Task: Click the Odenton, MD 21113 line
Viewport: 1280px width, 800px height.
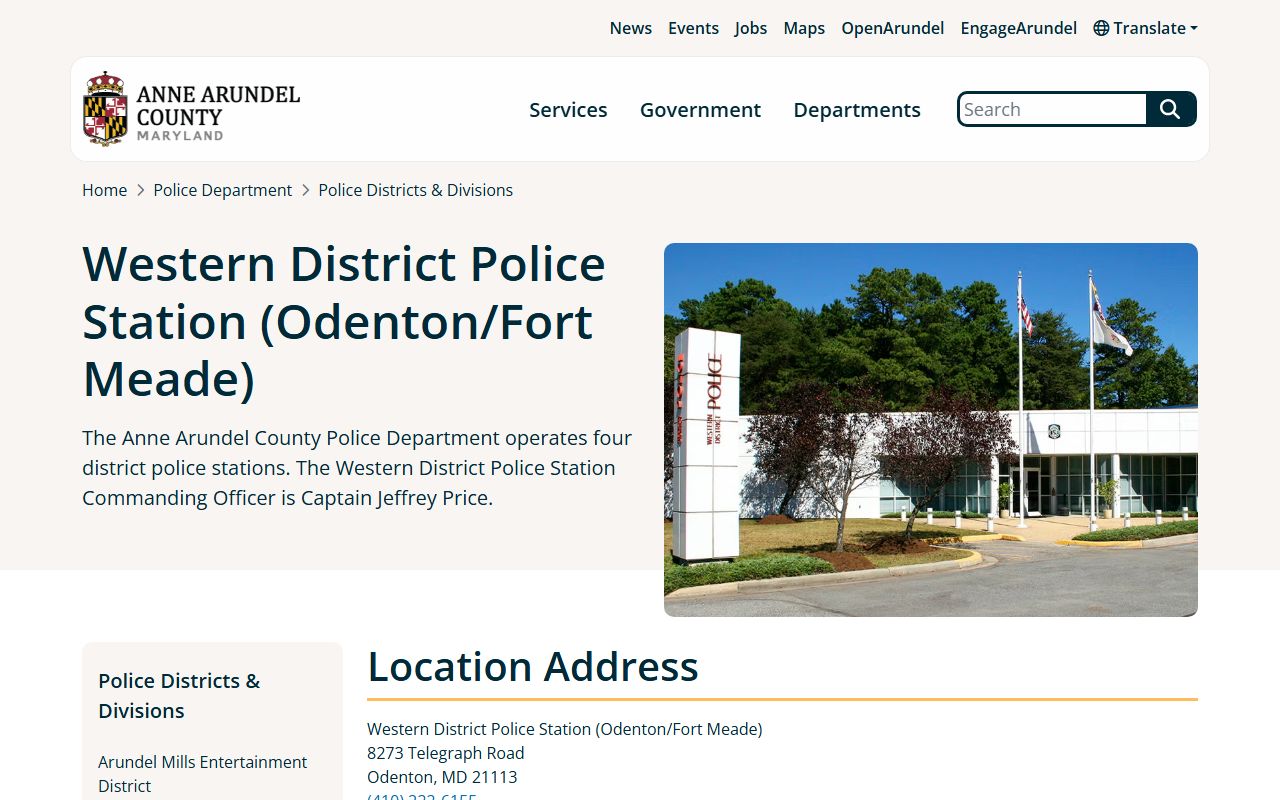Action: coord(442,777)
